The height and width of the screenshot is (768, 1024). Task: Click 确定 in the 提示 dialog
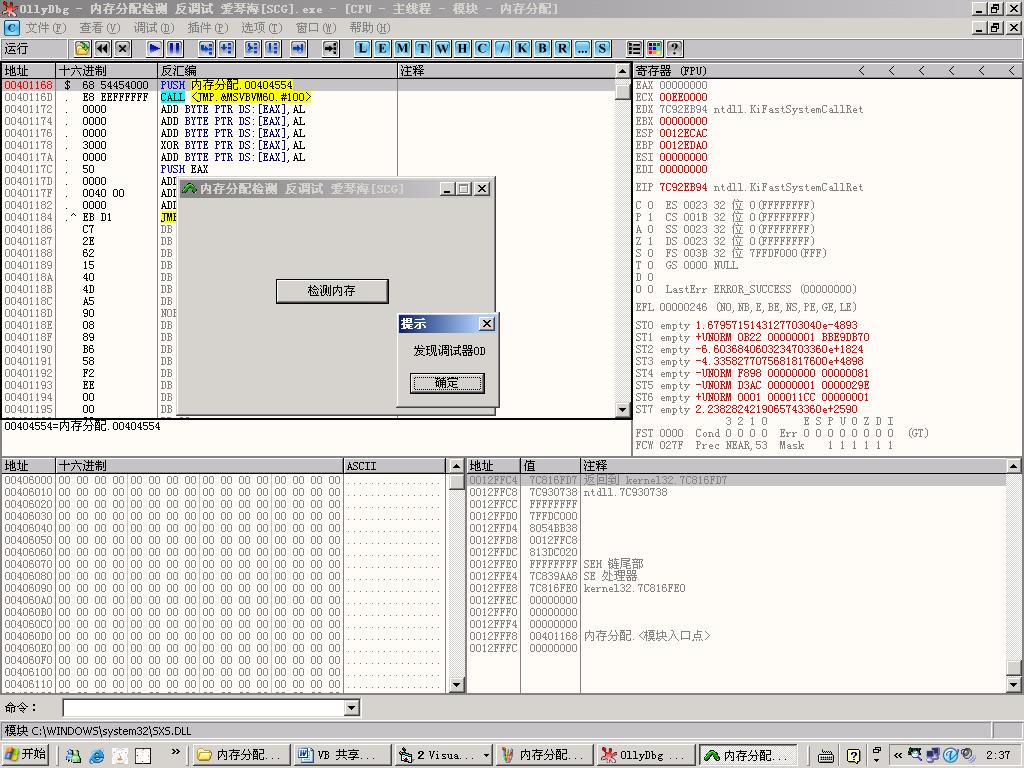(447, 383)
